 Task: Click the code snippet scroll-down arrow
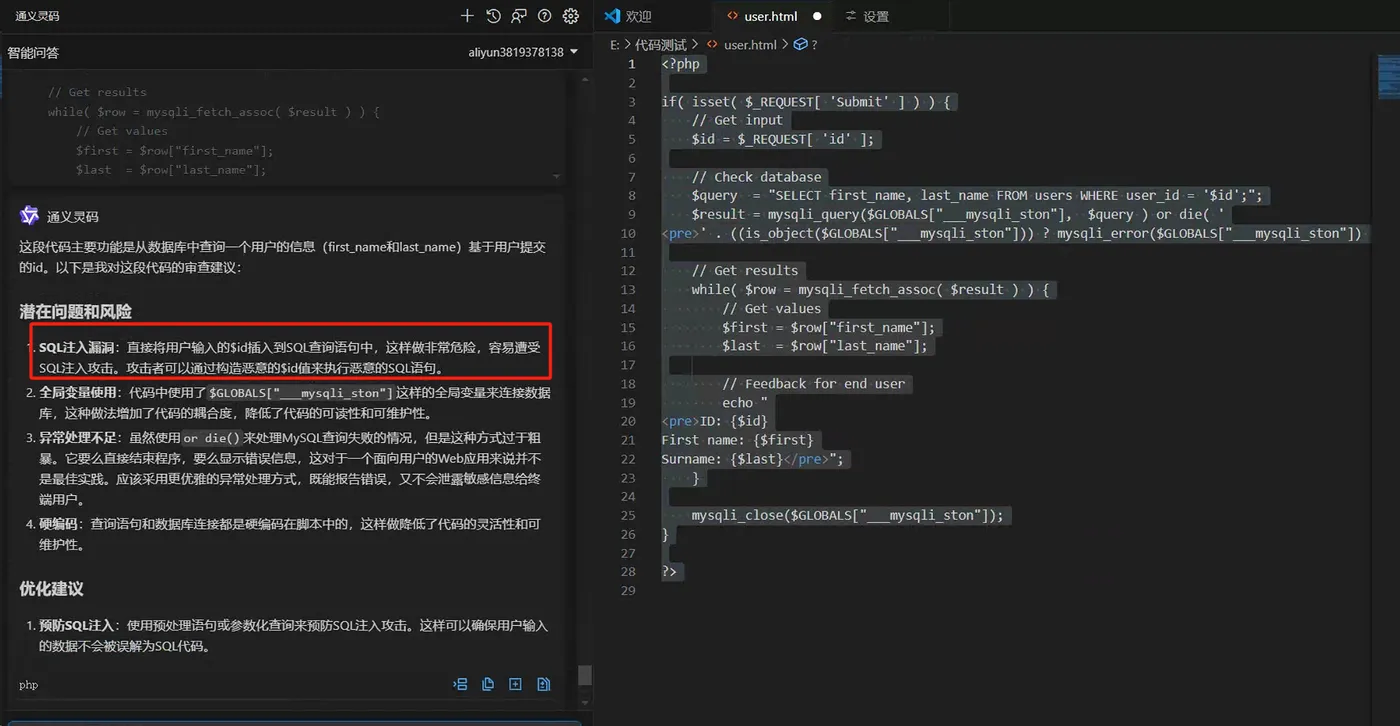pyautogui.click(x=557, y=175)
